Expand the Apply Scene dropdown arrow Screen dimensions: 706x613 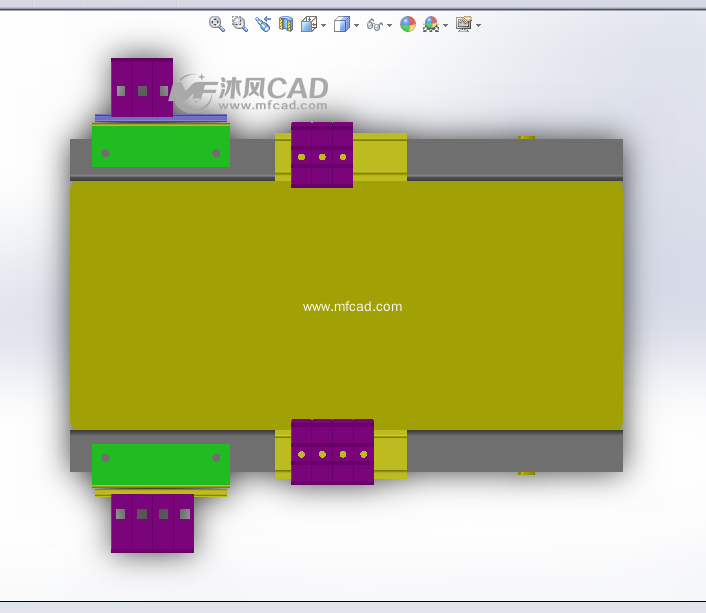[445, 25]
